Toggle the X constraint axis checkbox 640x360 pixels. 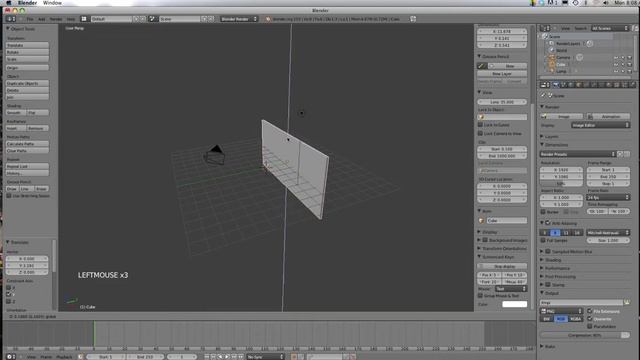tap(9, 287)
